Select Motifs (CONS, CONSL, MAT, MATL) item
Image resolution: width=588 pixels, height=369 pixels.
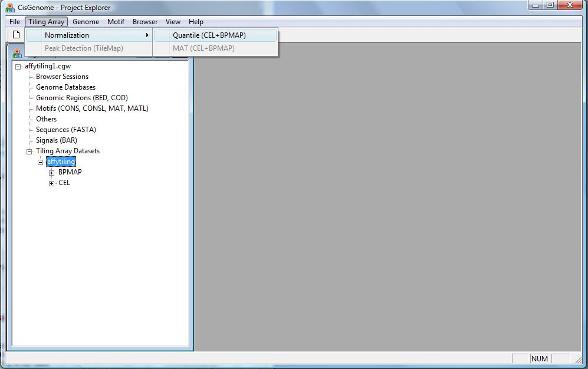pyautogui.click(x=92, y=108)
